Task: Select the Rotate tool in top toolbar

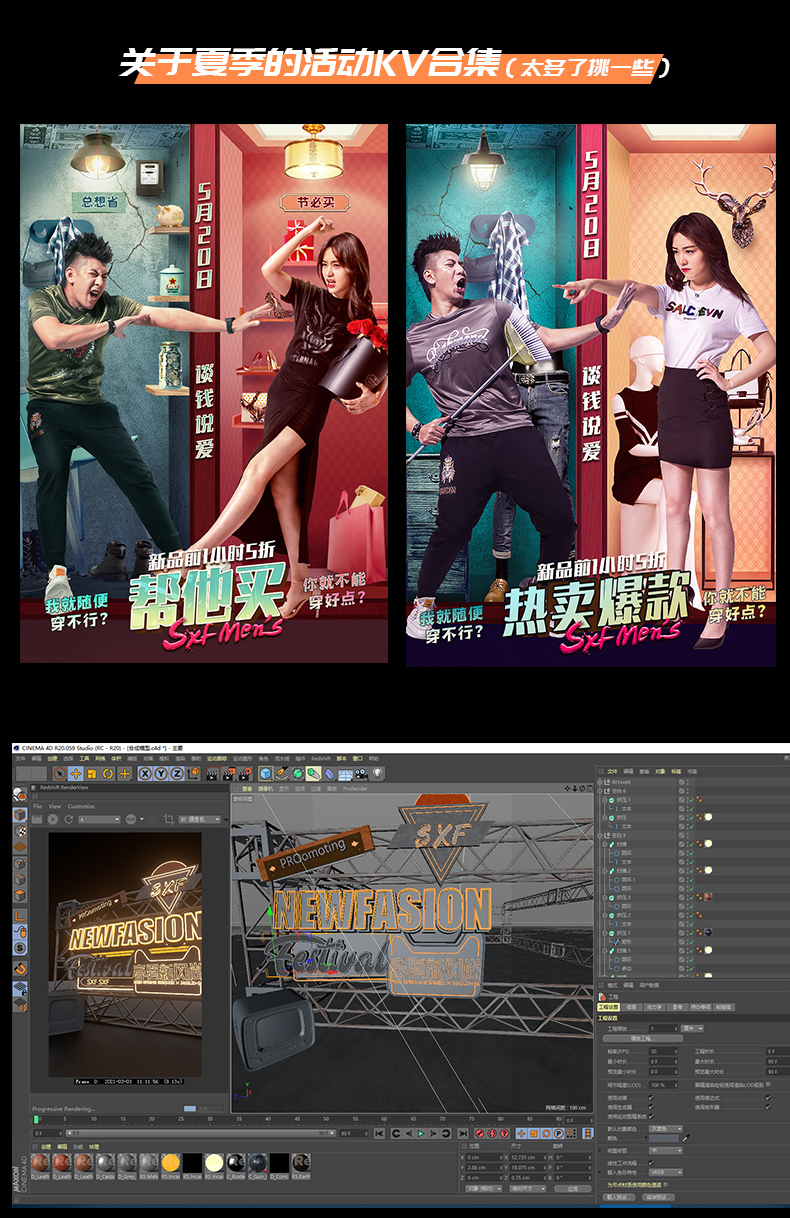Action: tap(107, 773)
